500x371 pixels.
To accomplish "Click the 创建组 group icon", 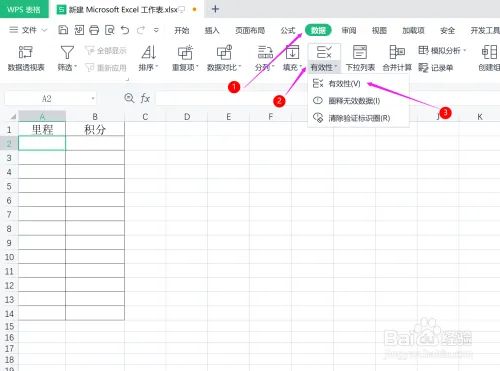I will 489,52.
